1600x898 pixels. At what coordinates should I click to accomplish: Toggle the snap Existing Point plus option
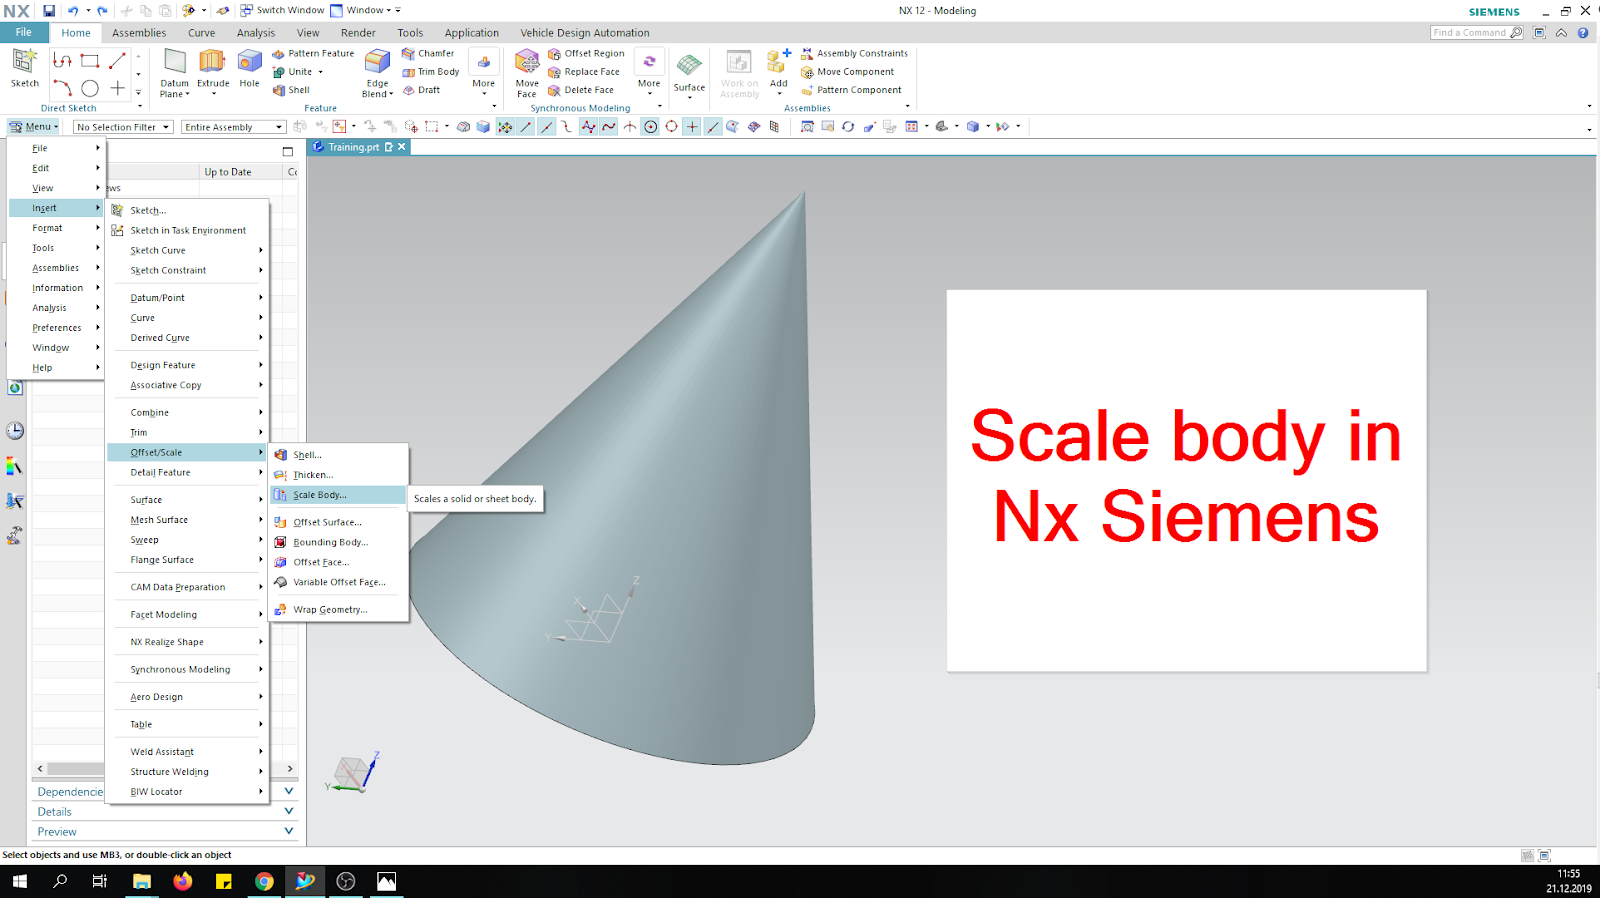692,127
